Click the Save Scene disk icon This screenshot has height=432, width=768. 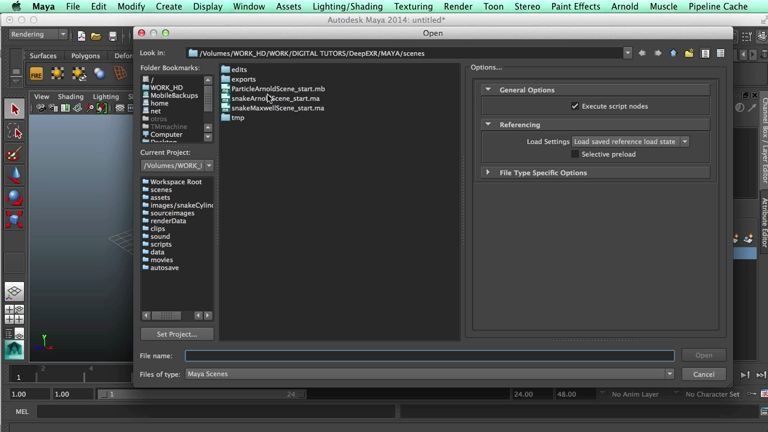(113, 36)
